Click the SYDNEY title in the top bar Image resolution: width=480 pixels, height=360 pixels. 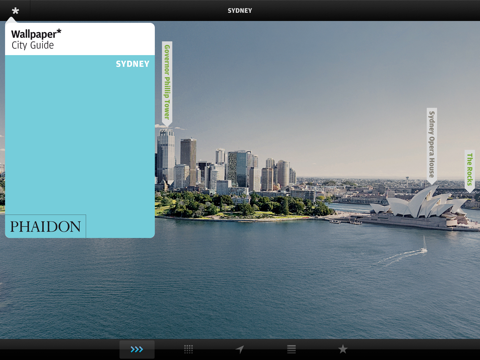[x=240, y=11]
